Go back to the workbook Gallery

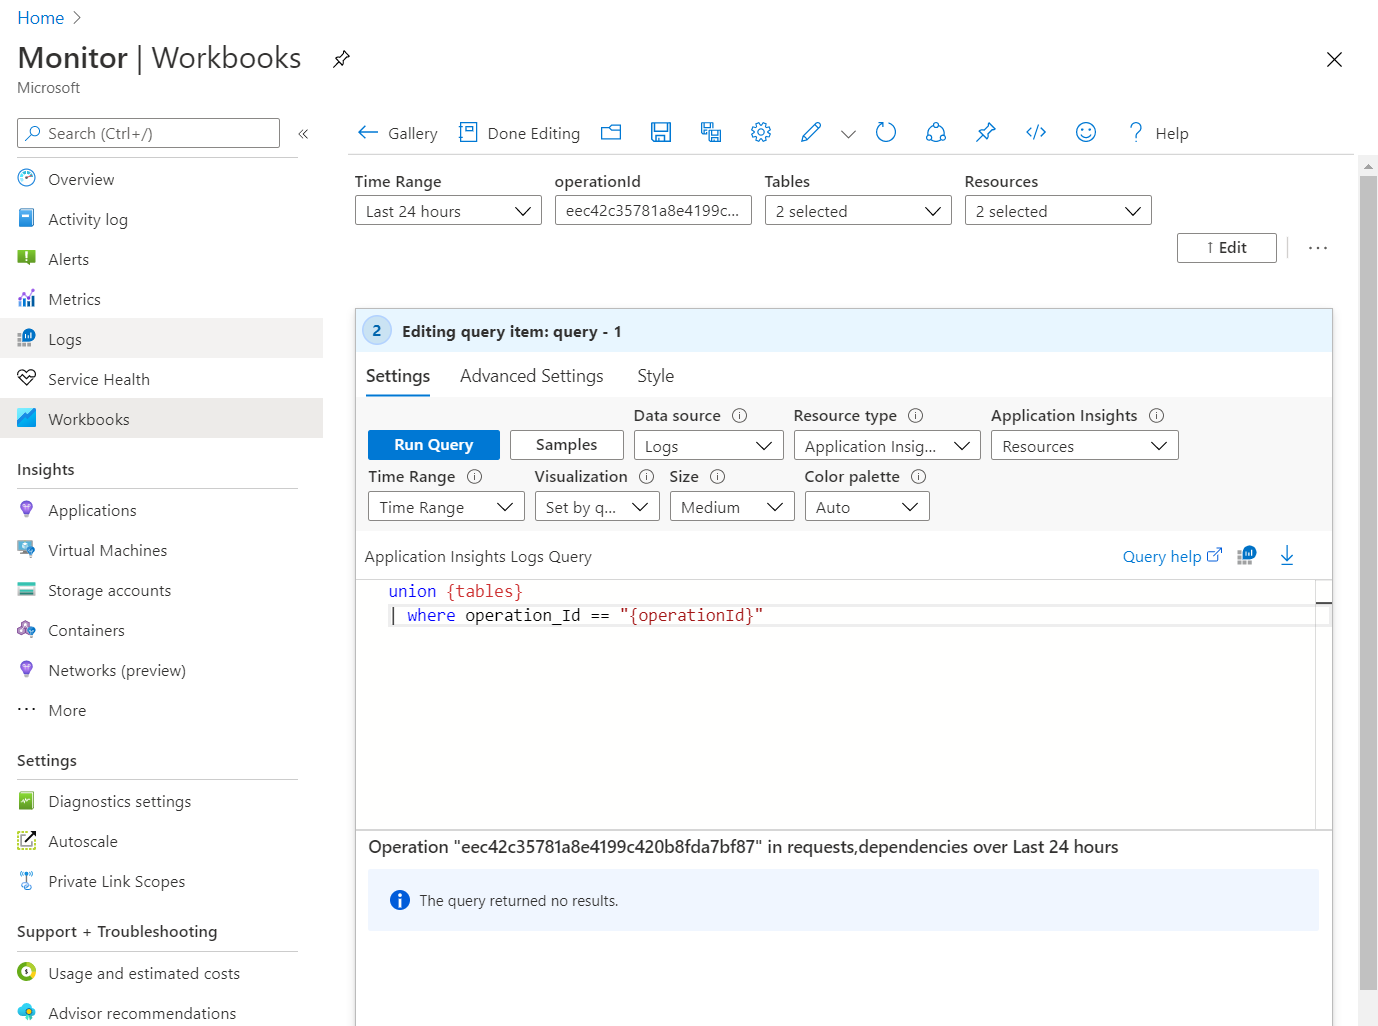click(x=397, y=133)
